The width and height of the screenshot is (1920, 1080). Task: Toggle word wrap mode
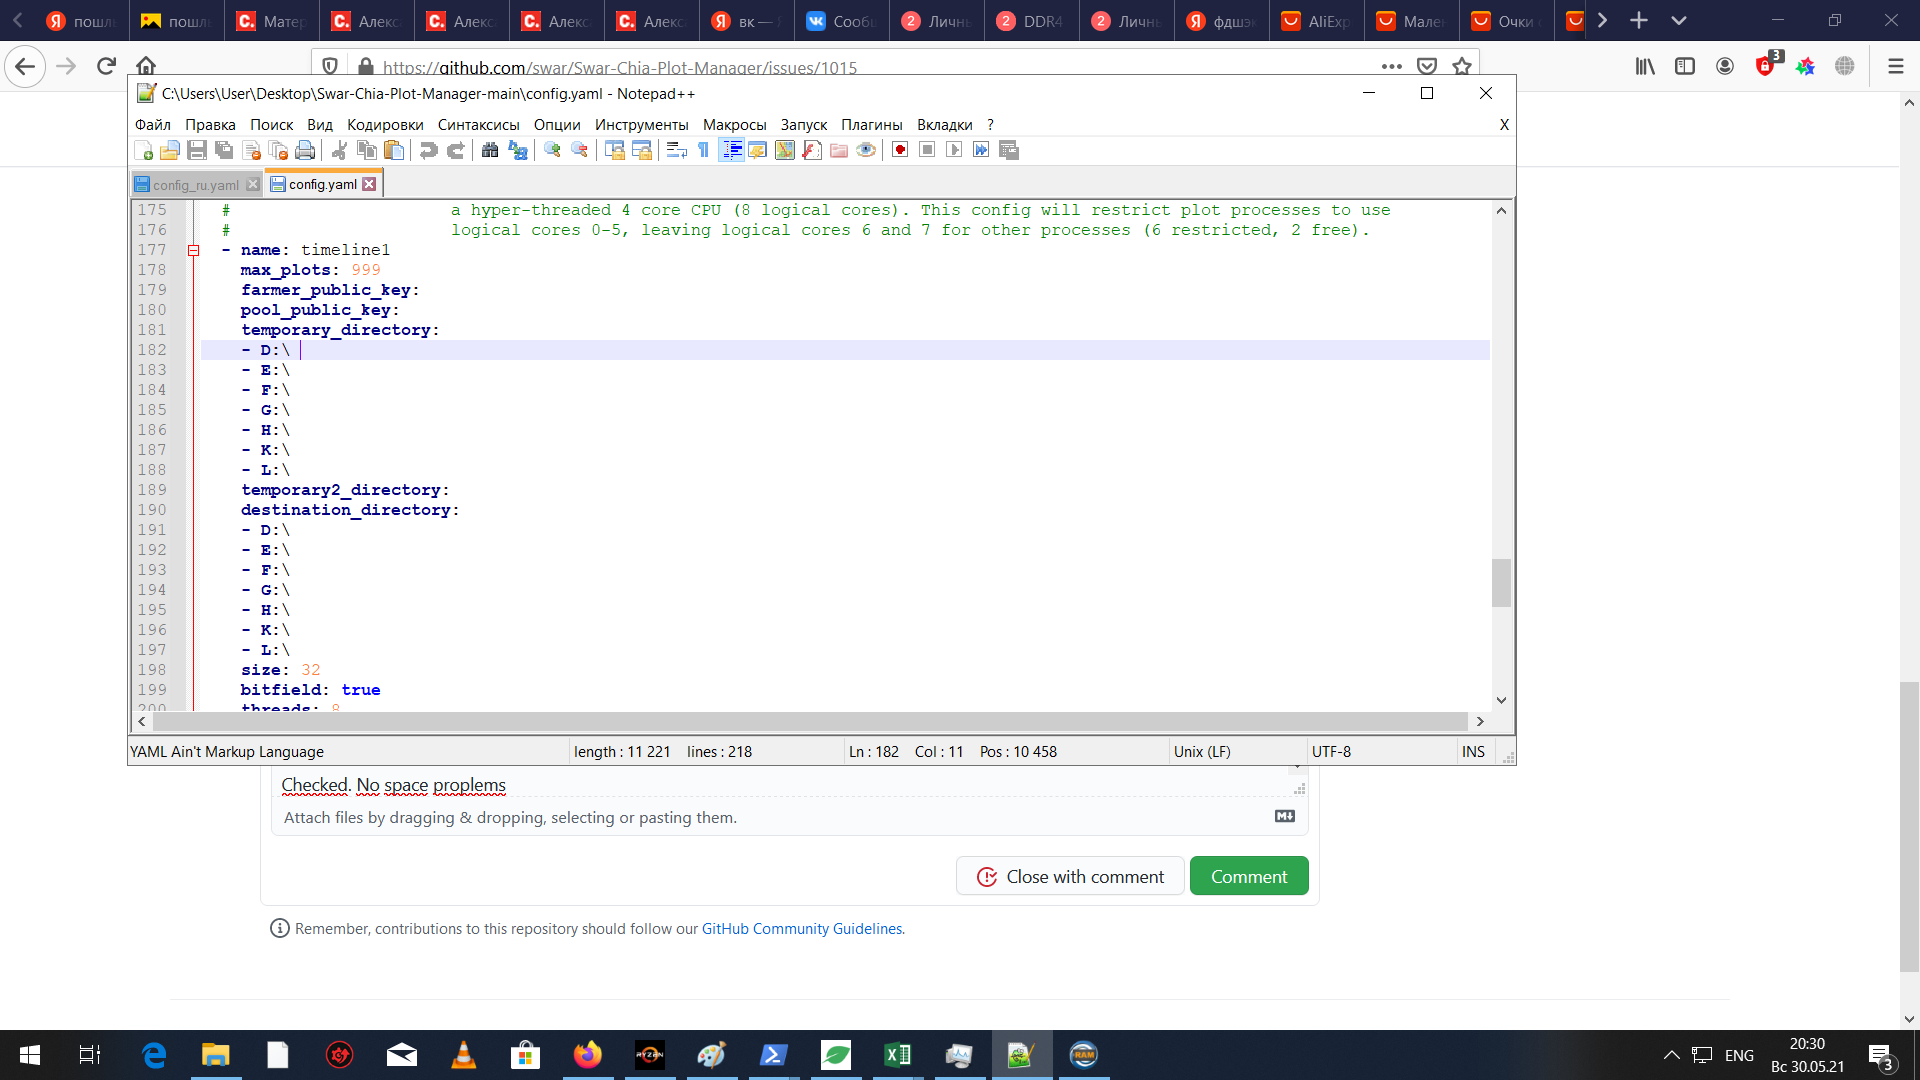(x=676, y=150)
